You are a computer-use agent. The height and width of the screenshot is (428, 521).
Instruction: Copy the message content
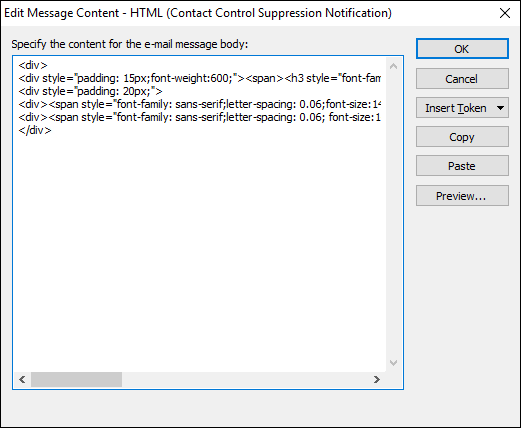462,137
